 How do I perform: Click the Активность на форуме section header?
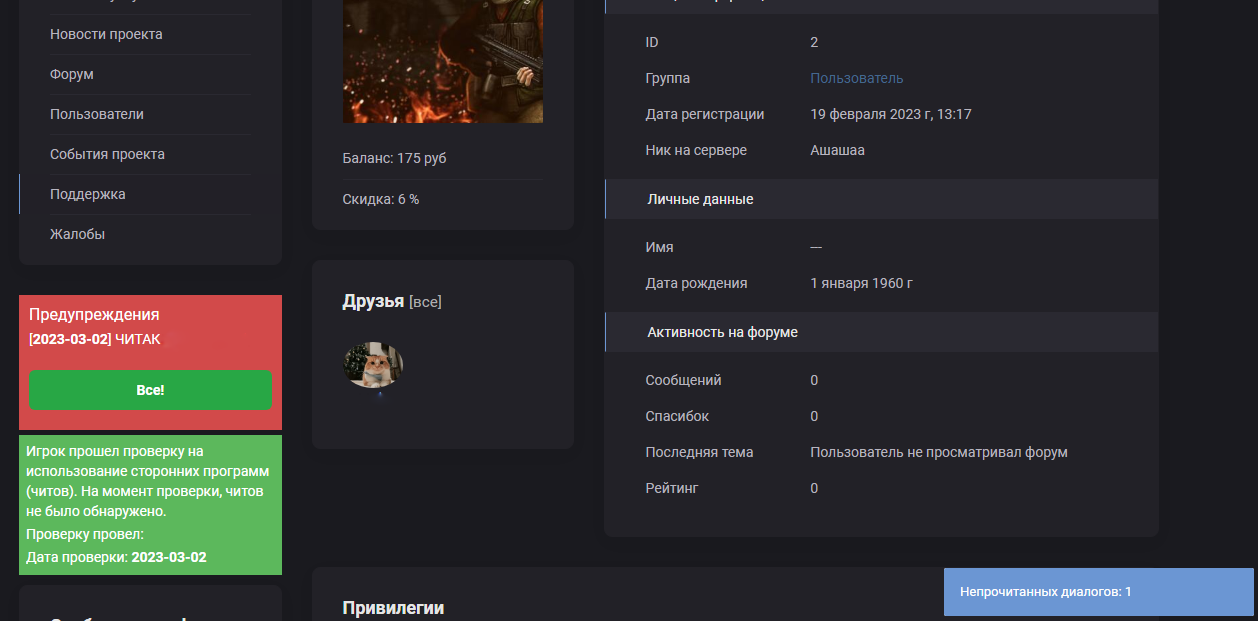pyautogui.click(x=722, y=332)
